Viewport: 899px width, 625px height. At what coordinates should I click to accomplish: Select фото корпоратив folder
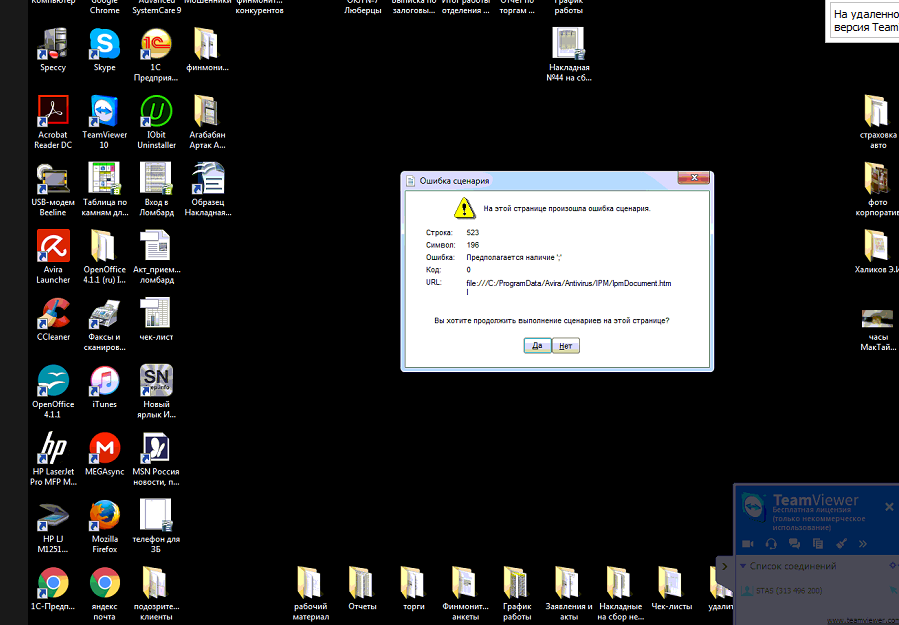(878, 189)
